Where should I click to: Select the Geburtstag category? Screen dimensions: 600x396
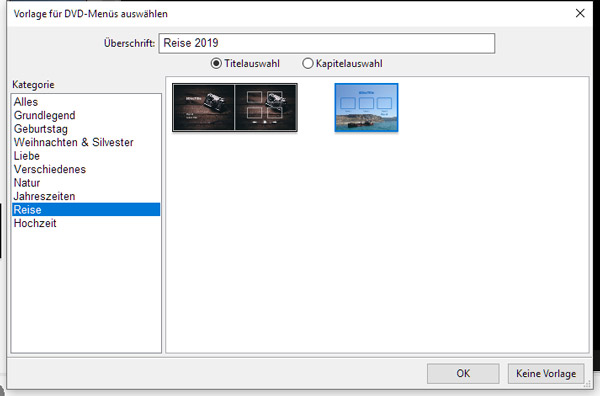(86, 129)
